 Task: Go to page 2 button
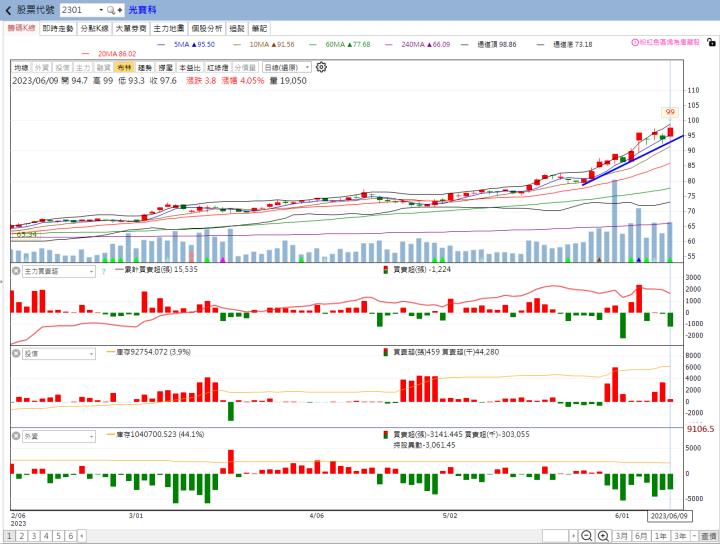coord(22,536)
